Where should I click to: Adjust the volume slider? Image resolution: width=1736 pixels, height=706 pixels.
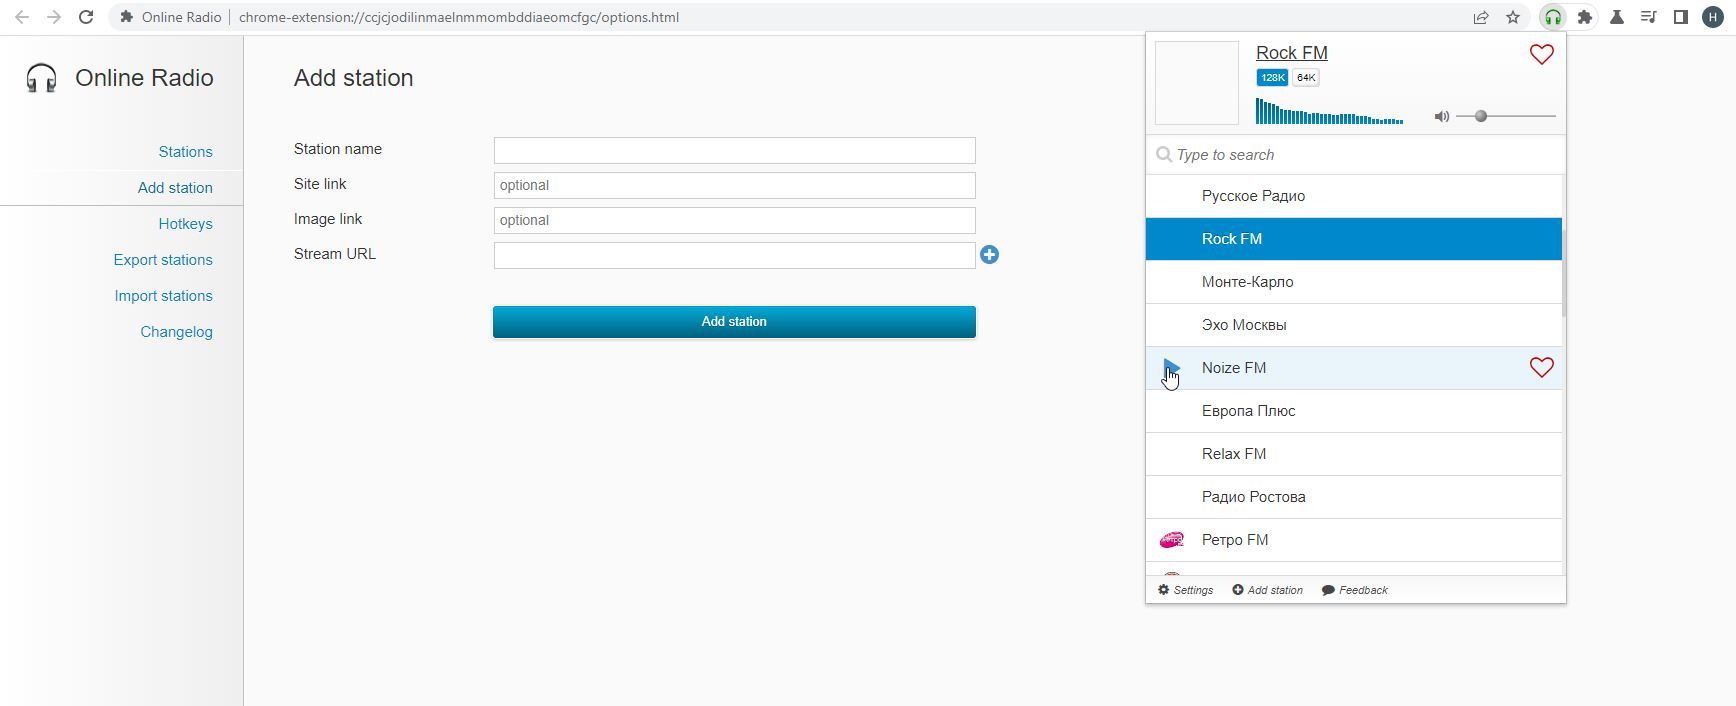[x=1506, y=117]
